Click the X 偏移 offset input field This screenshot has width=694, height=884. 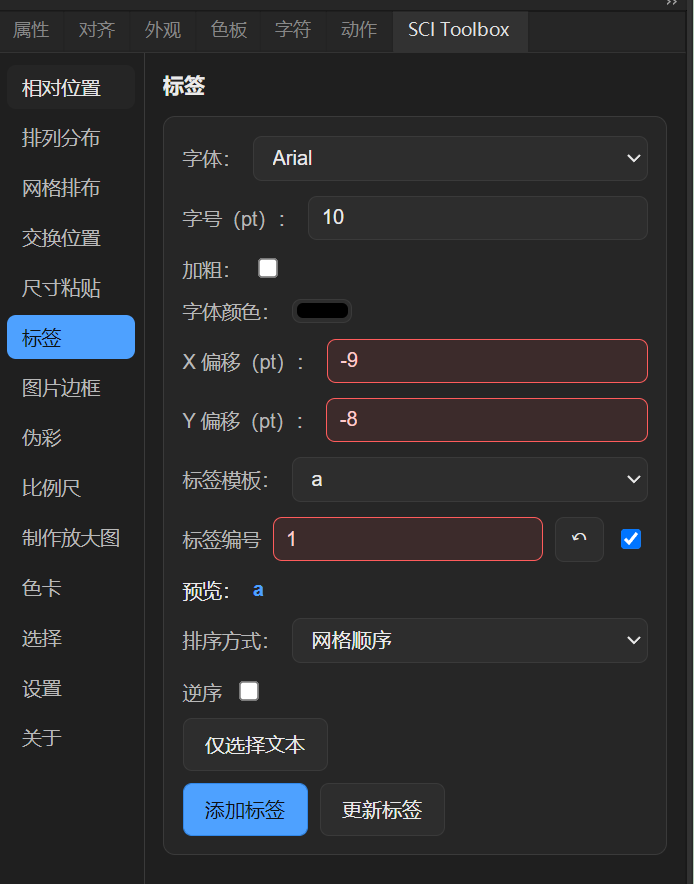(487, 361)
